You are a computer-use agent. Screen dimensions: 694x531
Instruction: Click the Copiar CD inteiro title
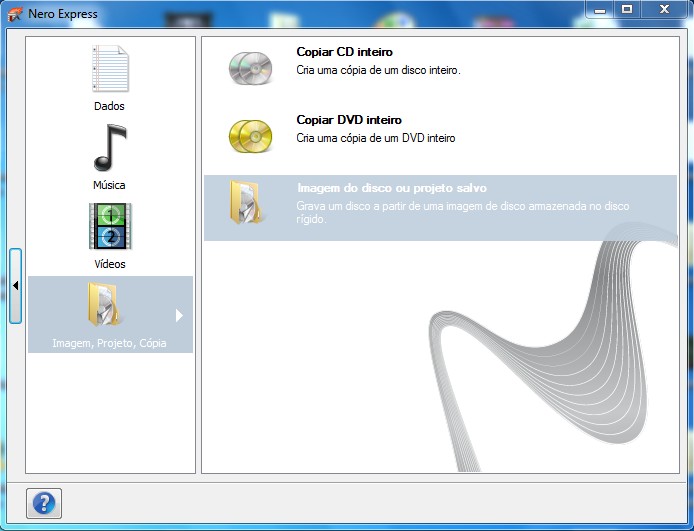click(x=344, y=52)
